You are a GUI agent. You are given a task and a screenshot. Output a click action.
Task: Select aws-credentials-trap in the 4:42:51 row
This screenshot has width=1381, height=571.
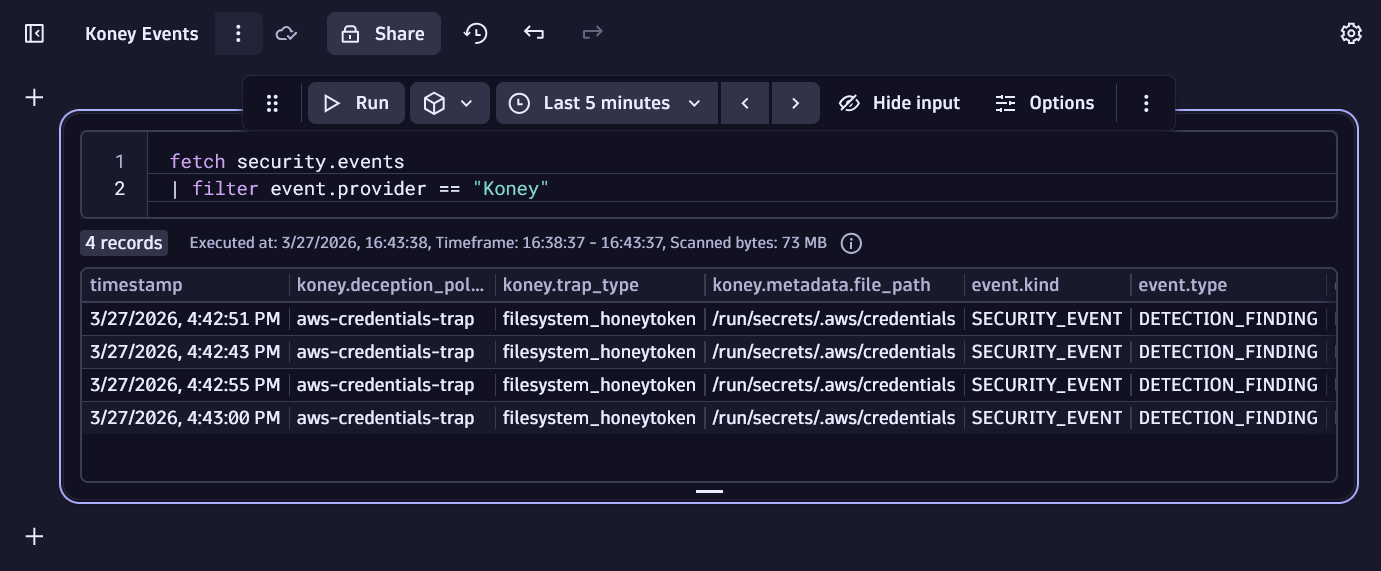385,319
